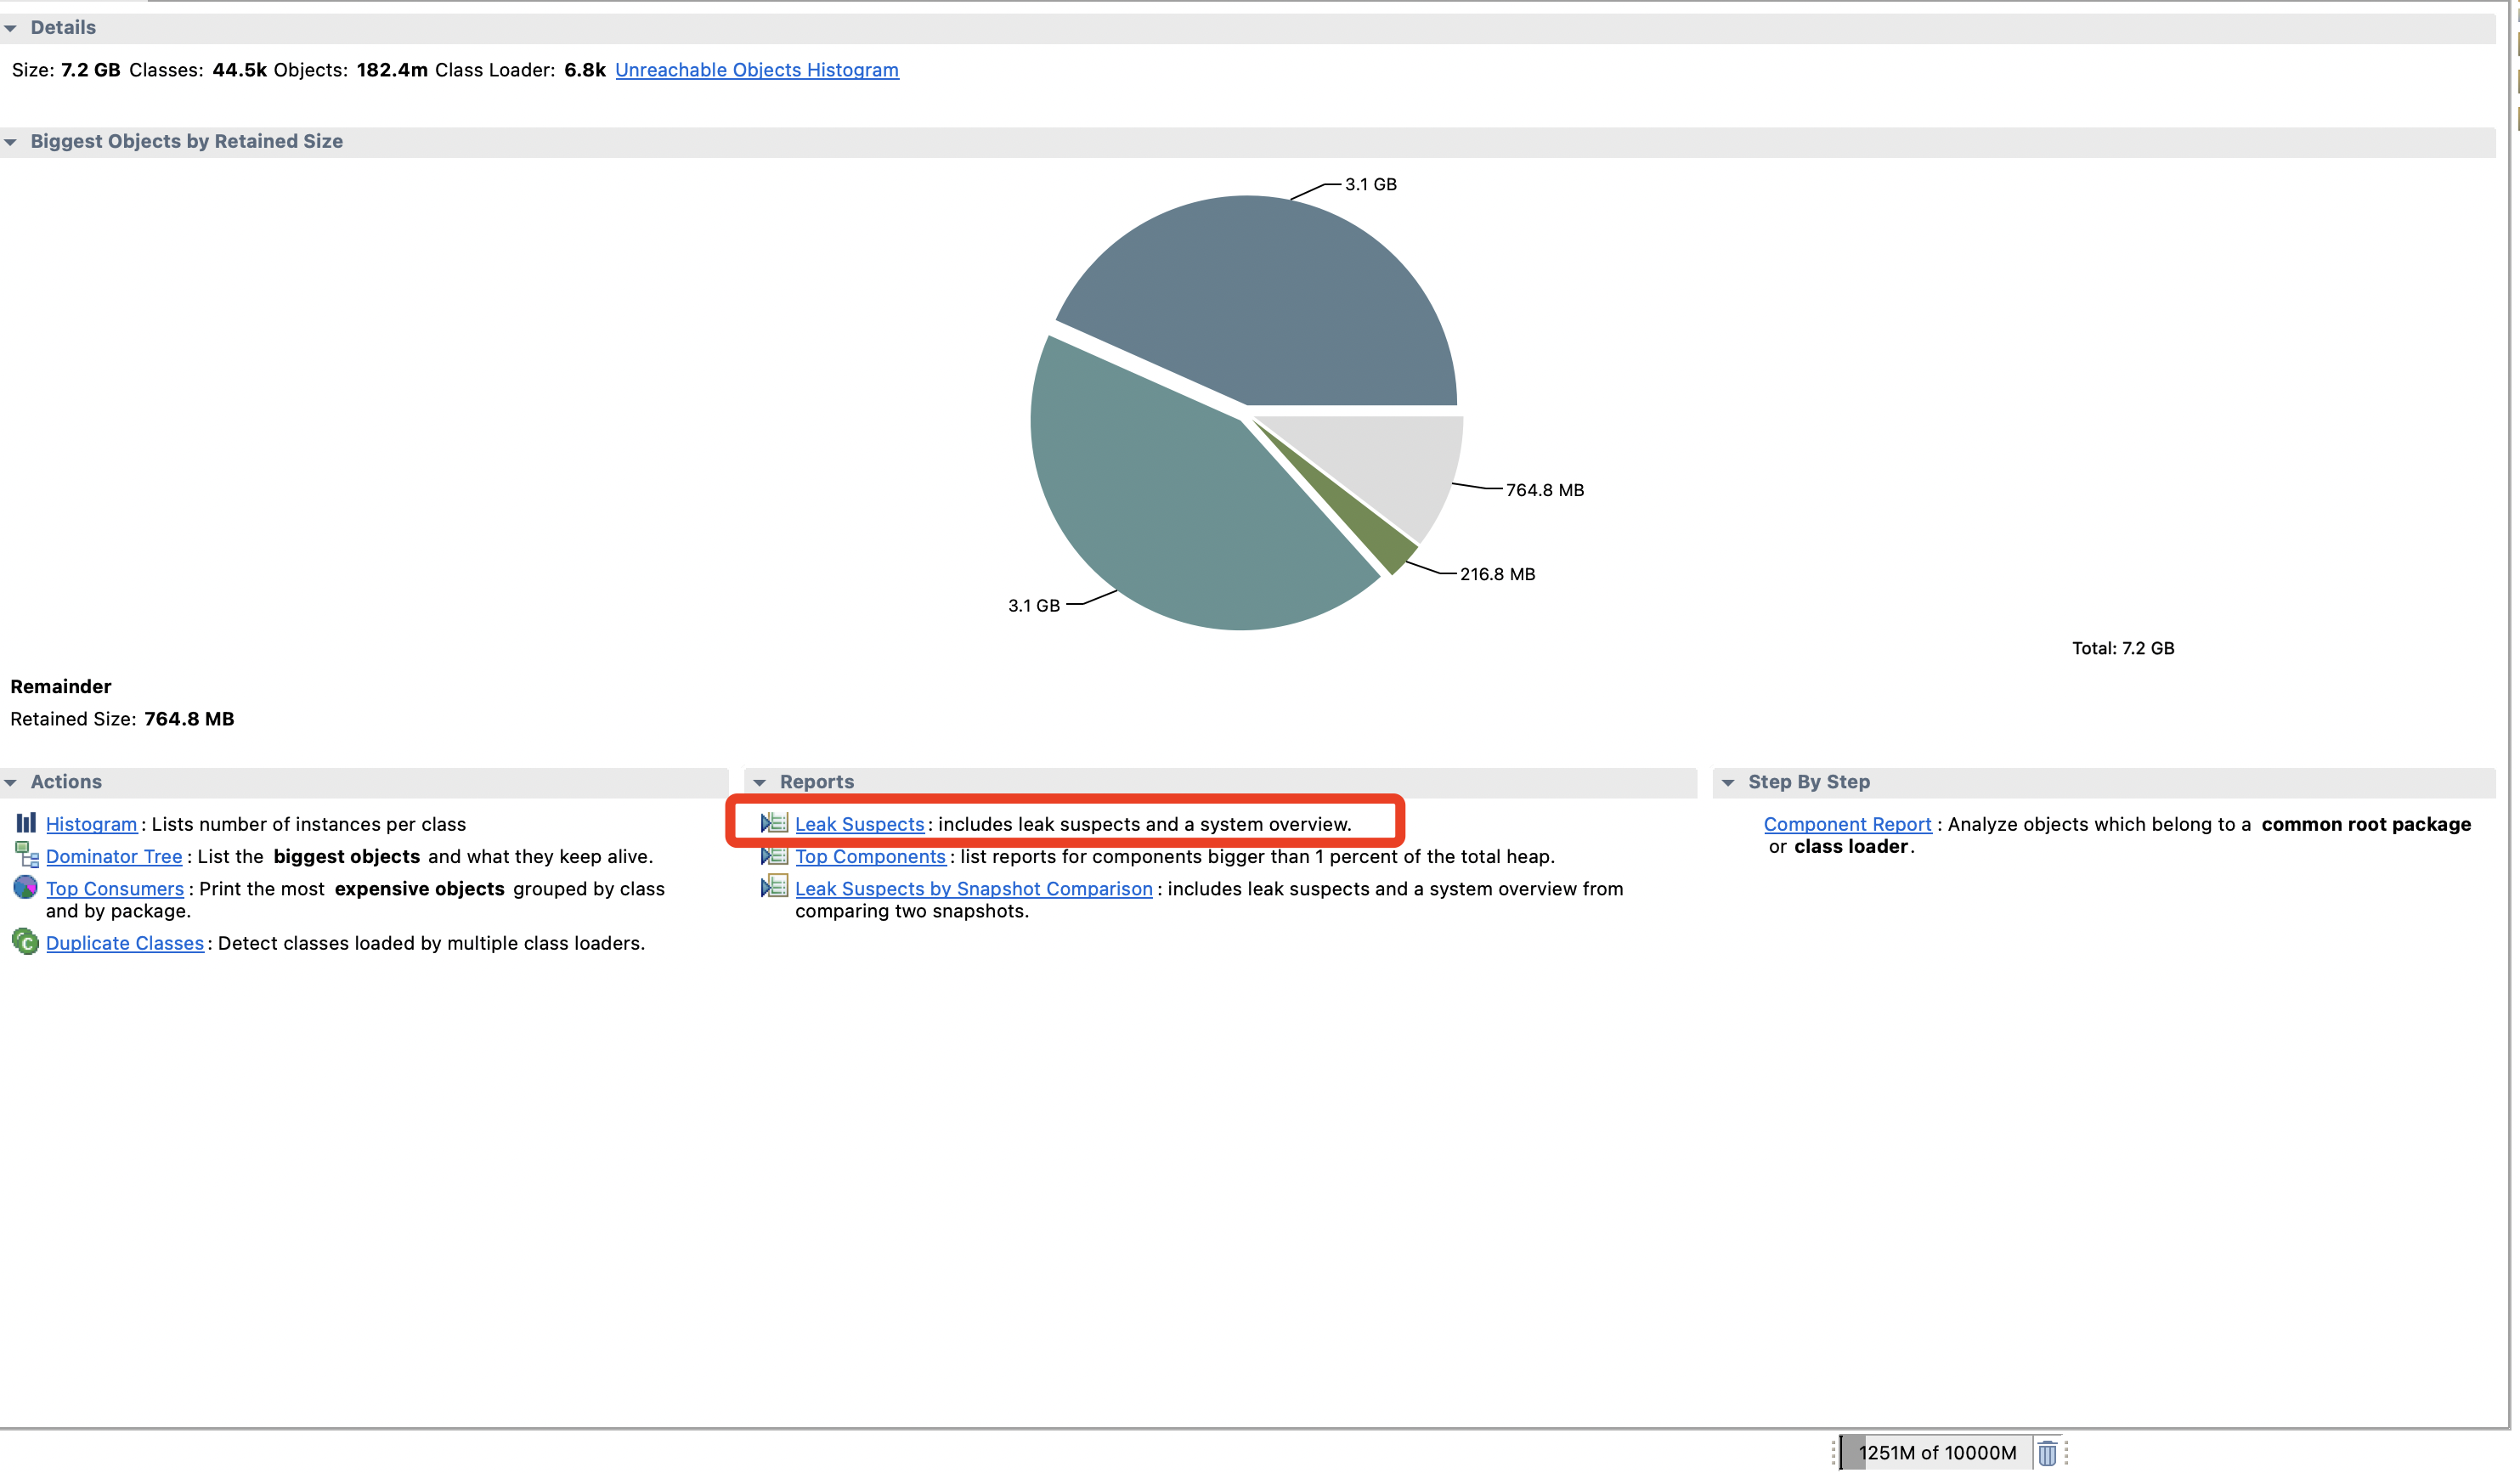Open the Component Report link
The width and height of the screenshot is (2520, 1473).
[x=1847, y=824]
